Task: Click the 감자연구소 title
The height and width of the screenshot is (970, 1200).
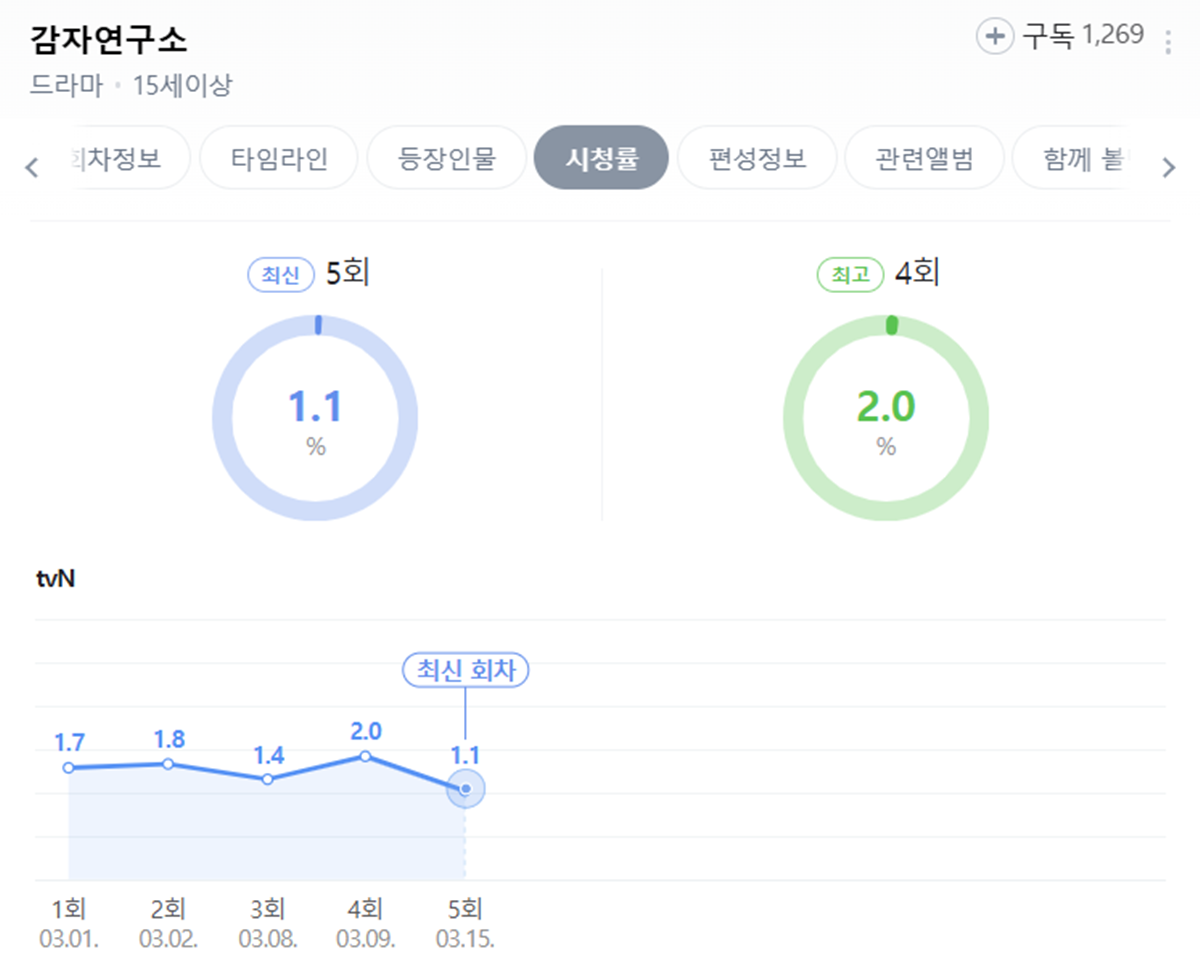Action: tap(110, 40)
